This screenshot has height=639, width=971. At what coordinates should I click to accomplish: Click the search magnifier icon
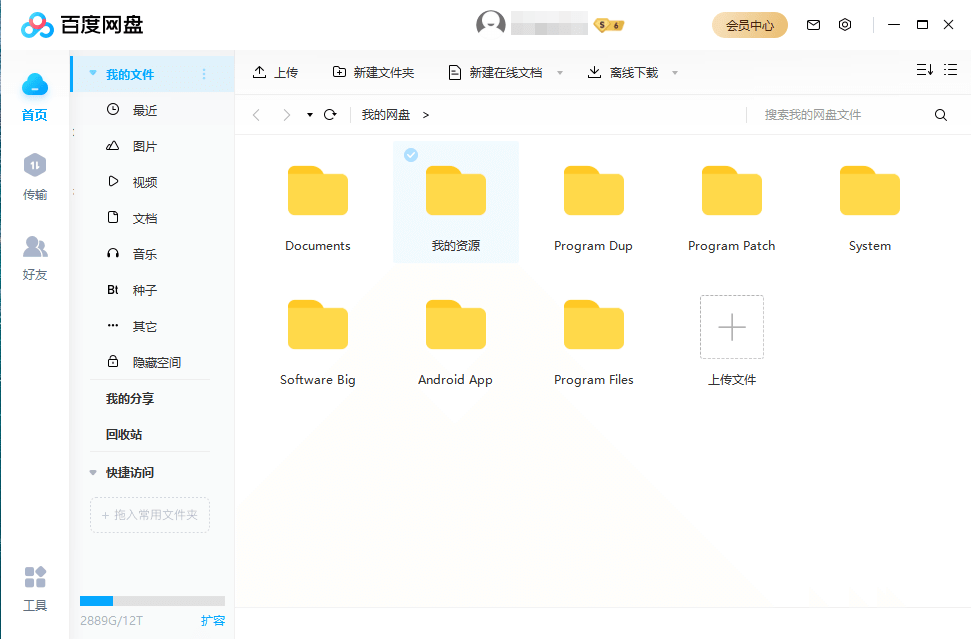click(x=941, y=115)
